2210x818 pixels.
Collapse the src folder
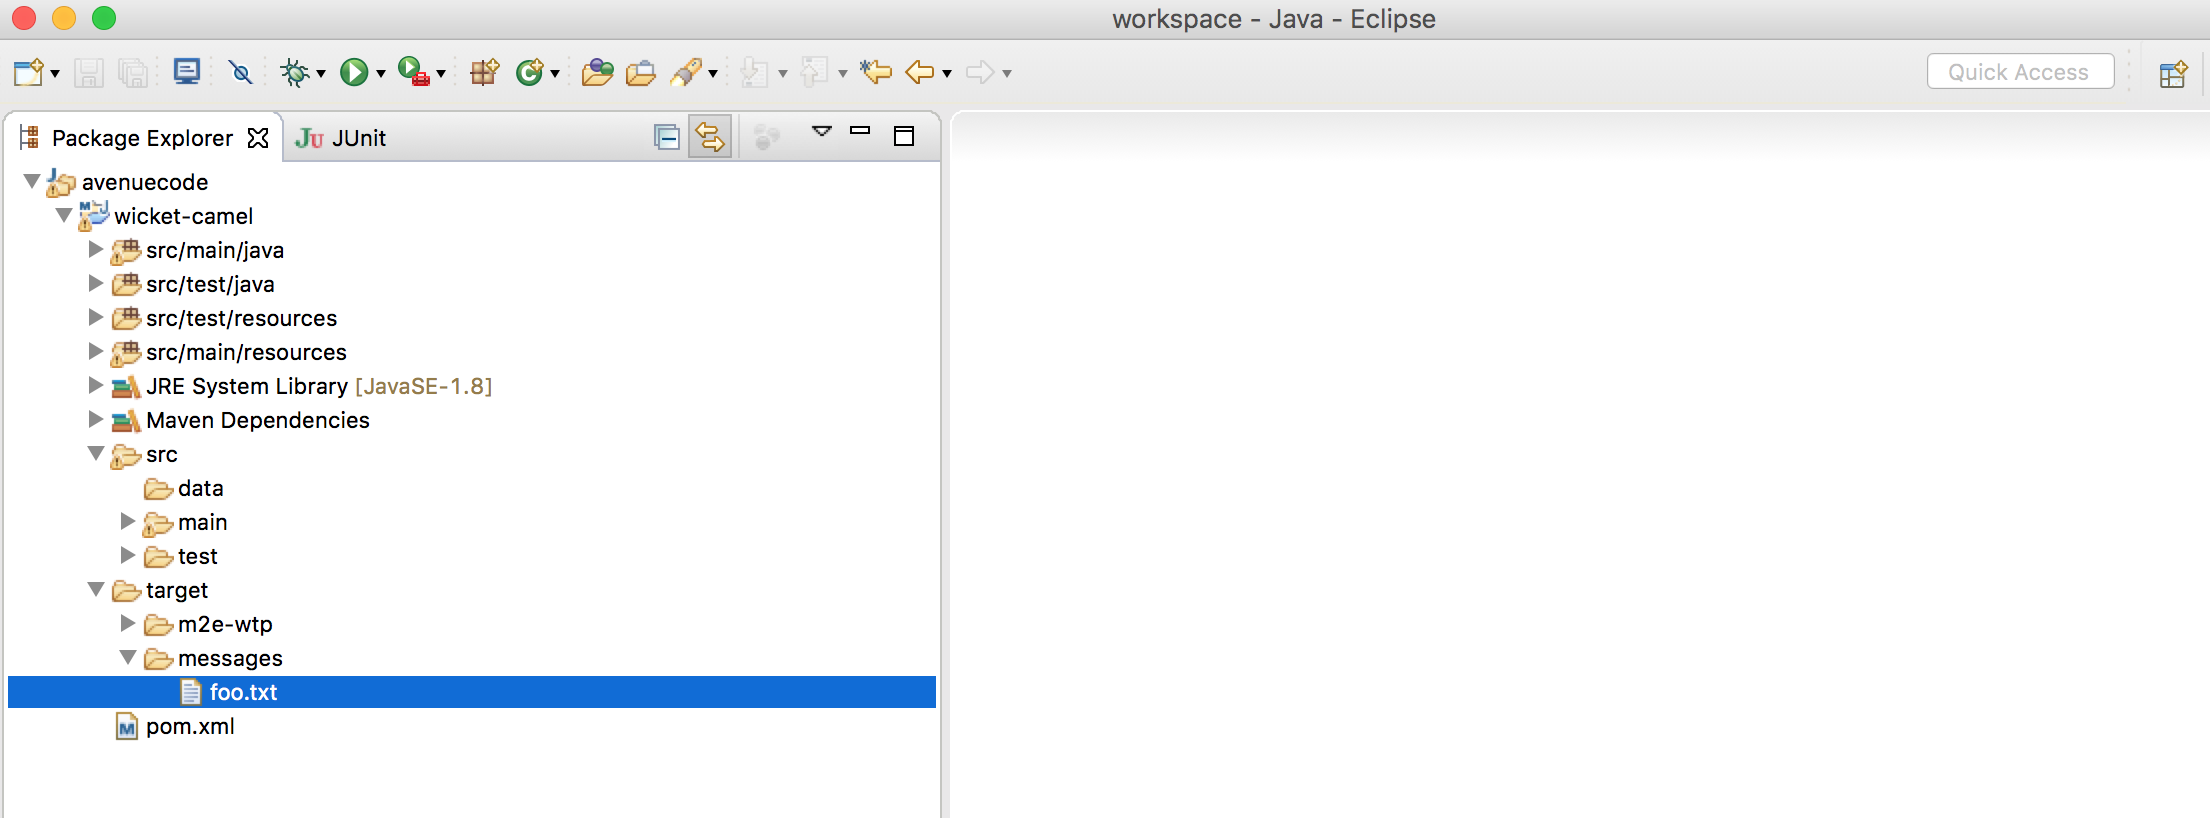tap(96, 453)
